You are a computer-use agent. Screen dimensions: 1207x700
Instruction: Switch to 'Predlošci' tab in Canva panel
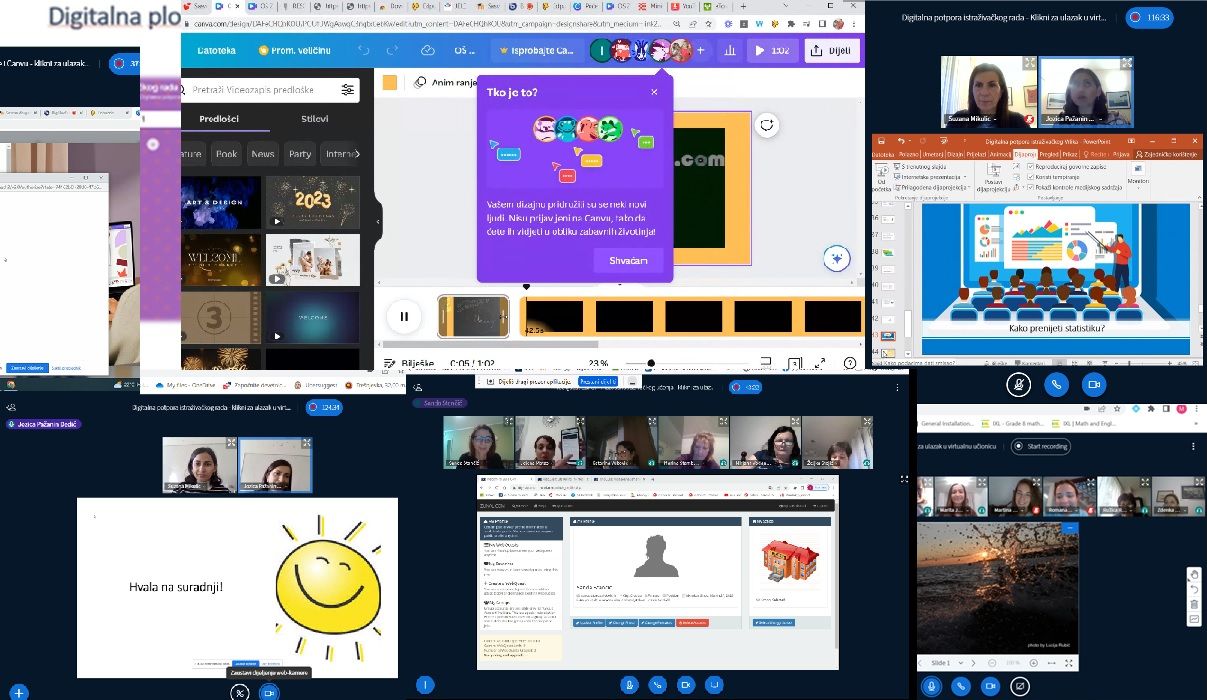click(x=219, y=118)
